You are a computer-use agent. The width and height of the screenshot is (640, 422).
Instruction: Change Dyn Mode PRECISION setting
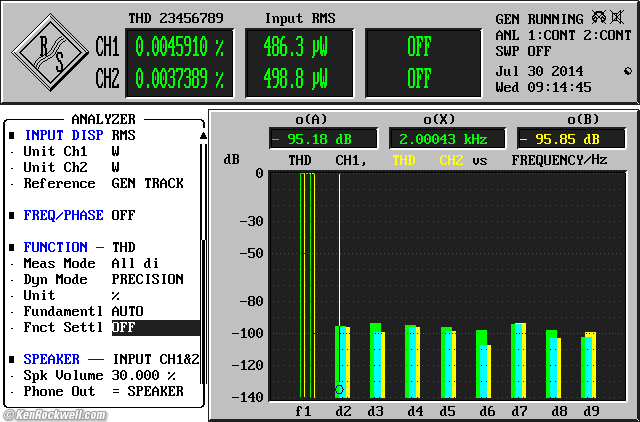coord(148,279)
